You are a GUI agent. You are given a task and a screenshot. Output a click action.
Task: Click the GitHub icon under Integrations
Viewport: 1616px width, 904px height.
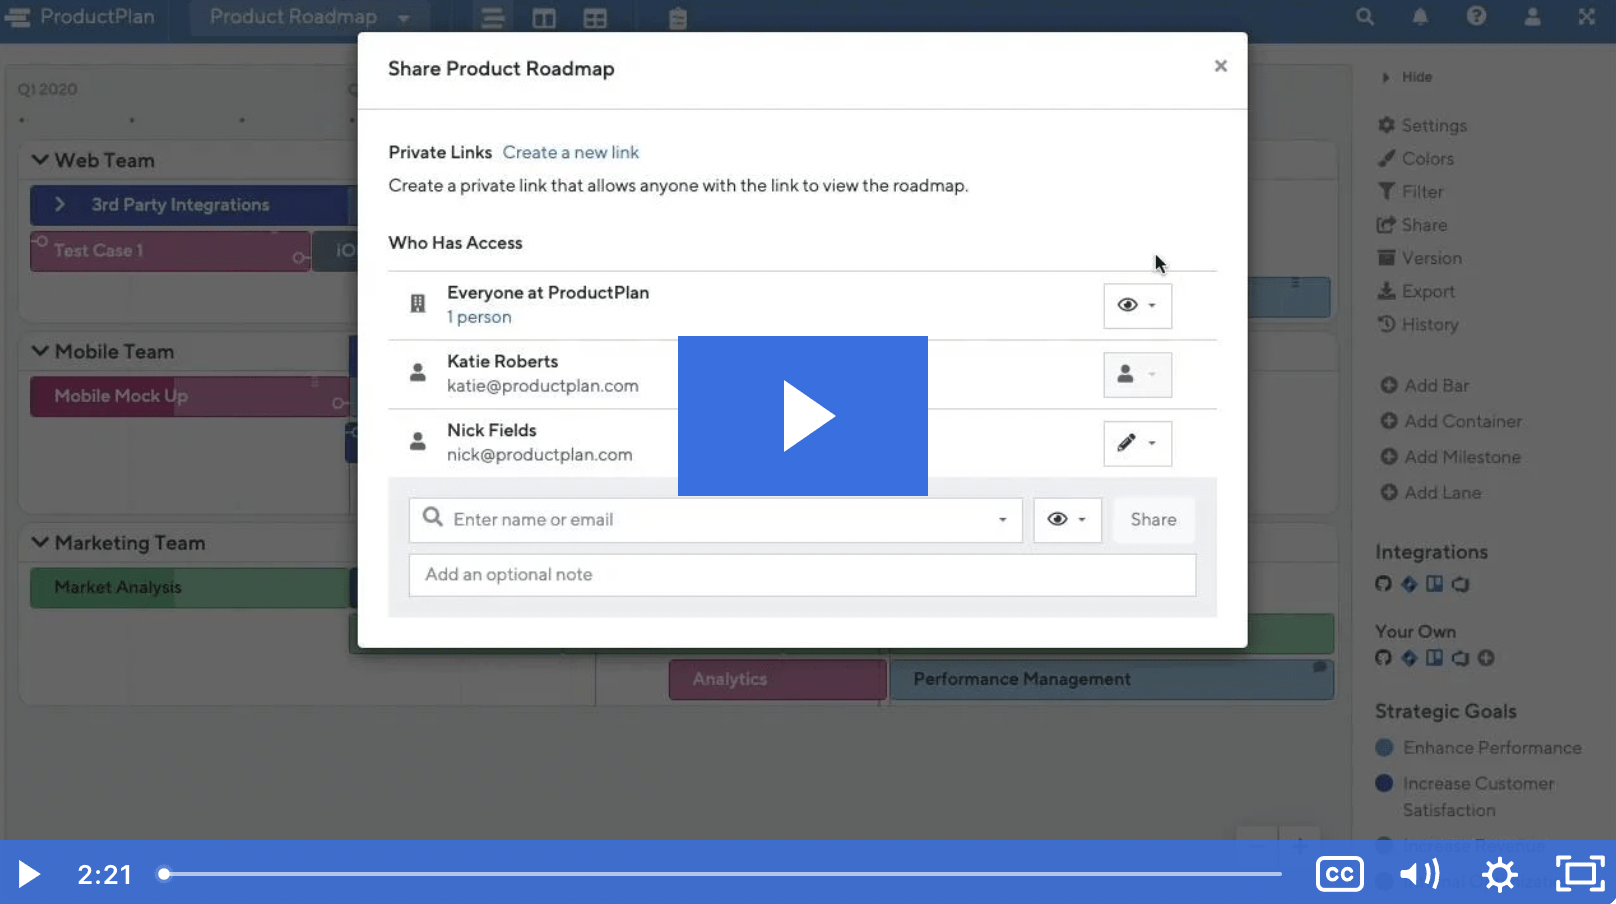(x=1383, y=584)
